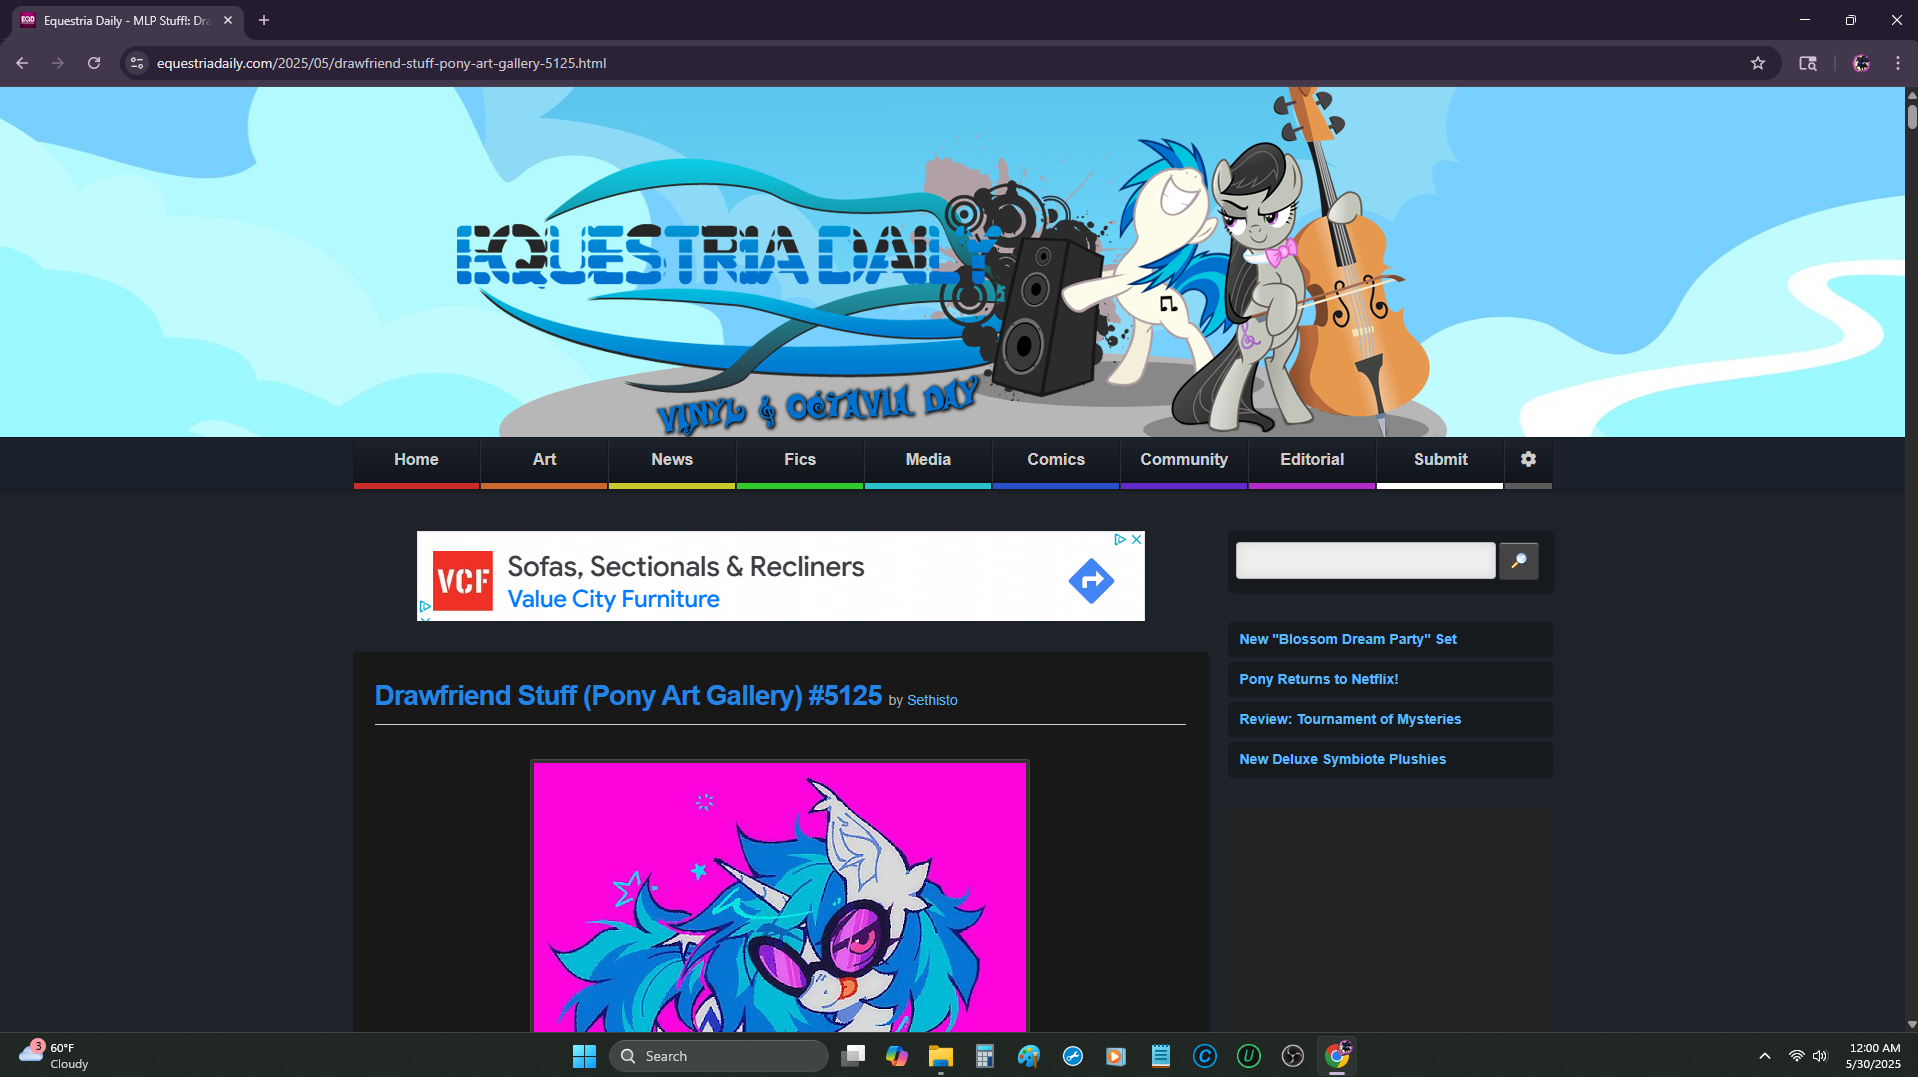The height and width of the screenshot is (1077, 1918).
Task: Reload the page with refresh icon
Action: (94, 63)
